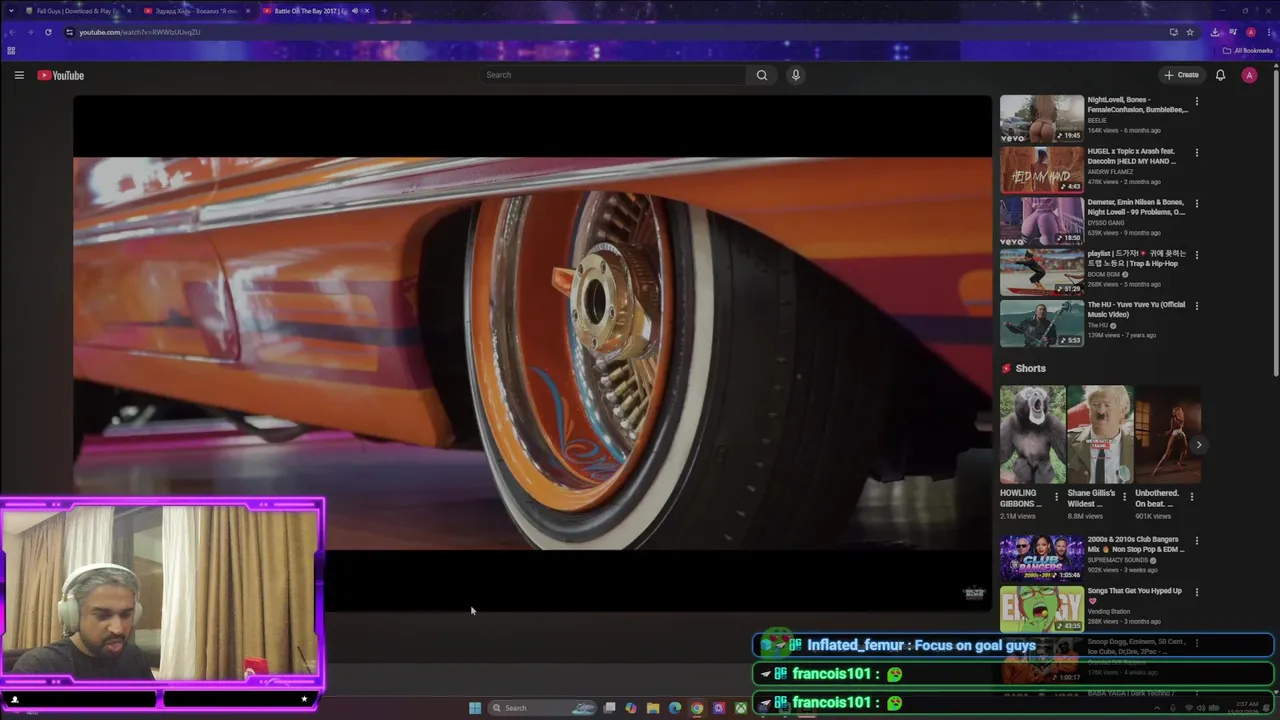This screenshot has width=1280, height=720.
Task: Open Songs That Get You Hyped Up video
Action: [1042, 609]
